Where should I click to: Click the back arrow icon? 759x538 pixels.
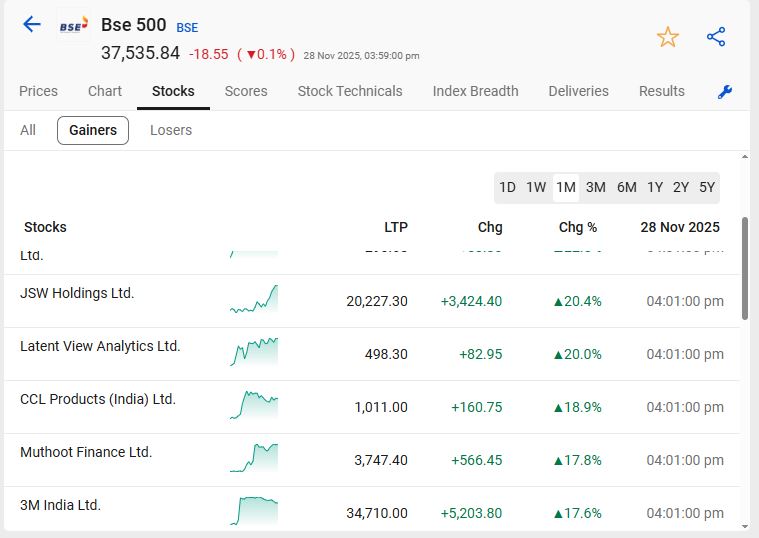(32, 25)
